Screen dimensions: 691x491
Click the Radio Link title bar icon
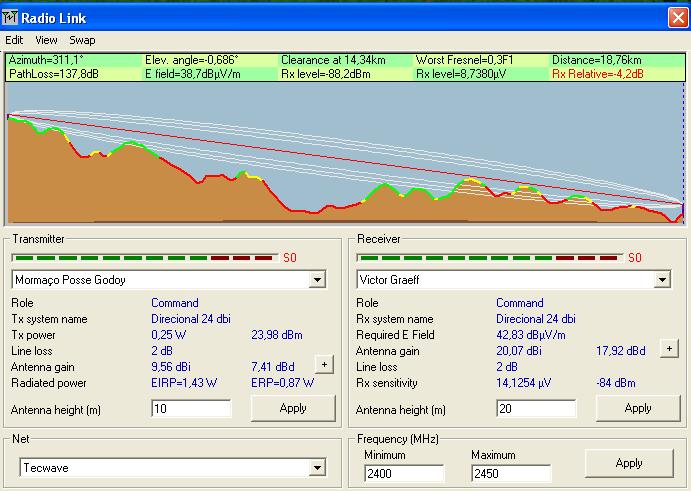coord(12,16)
